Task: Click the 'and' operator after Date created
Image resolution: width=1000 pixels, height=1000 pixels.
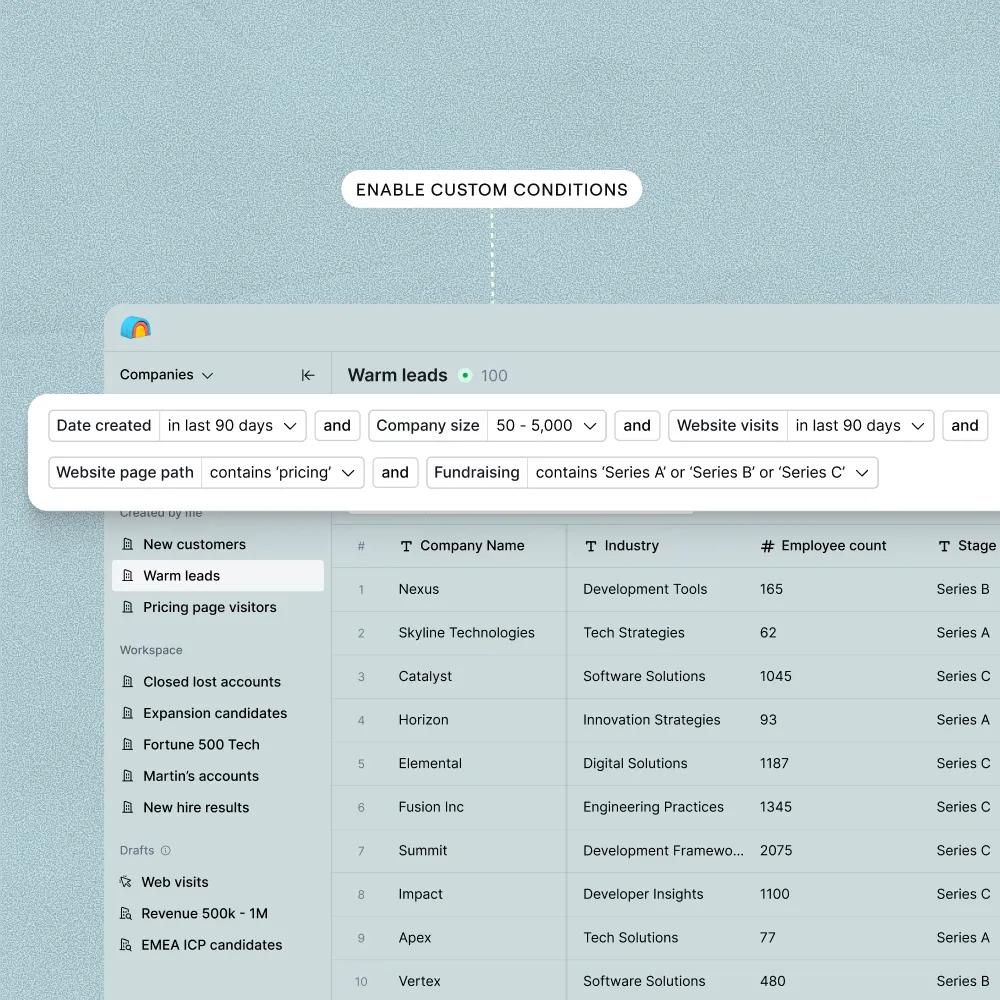Action: [x=337, y=425]
